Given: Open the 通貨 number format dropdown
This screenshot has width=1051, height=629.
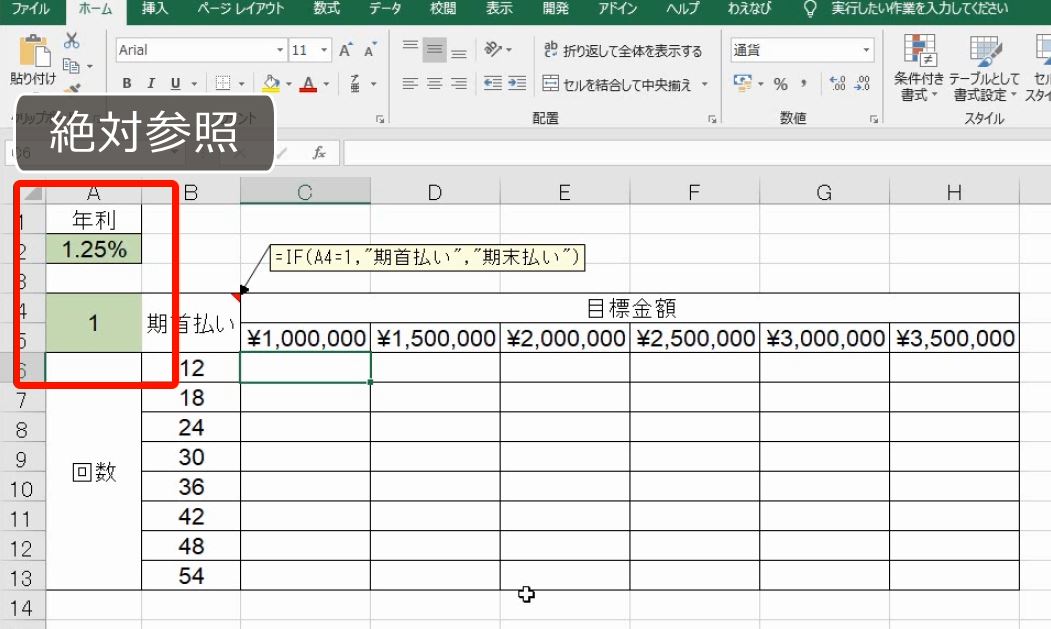Looking at the screenshot, I should (x=866, y=50).
